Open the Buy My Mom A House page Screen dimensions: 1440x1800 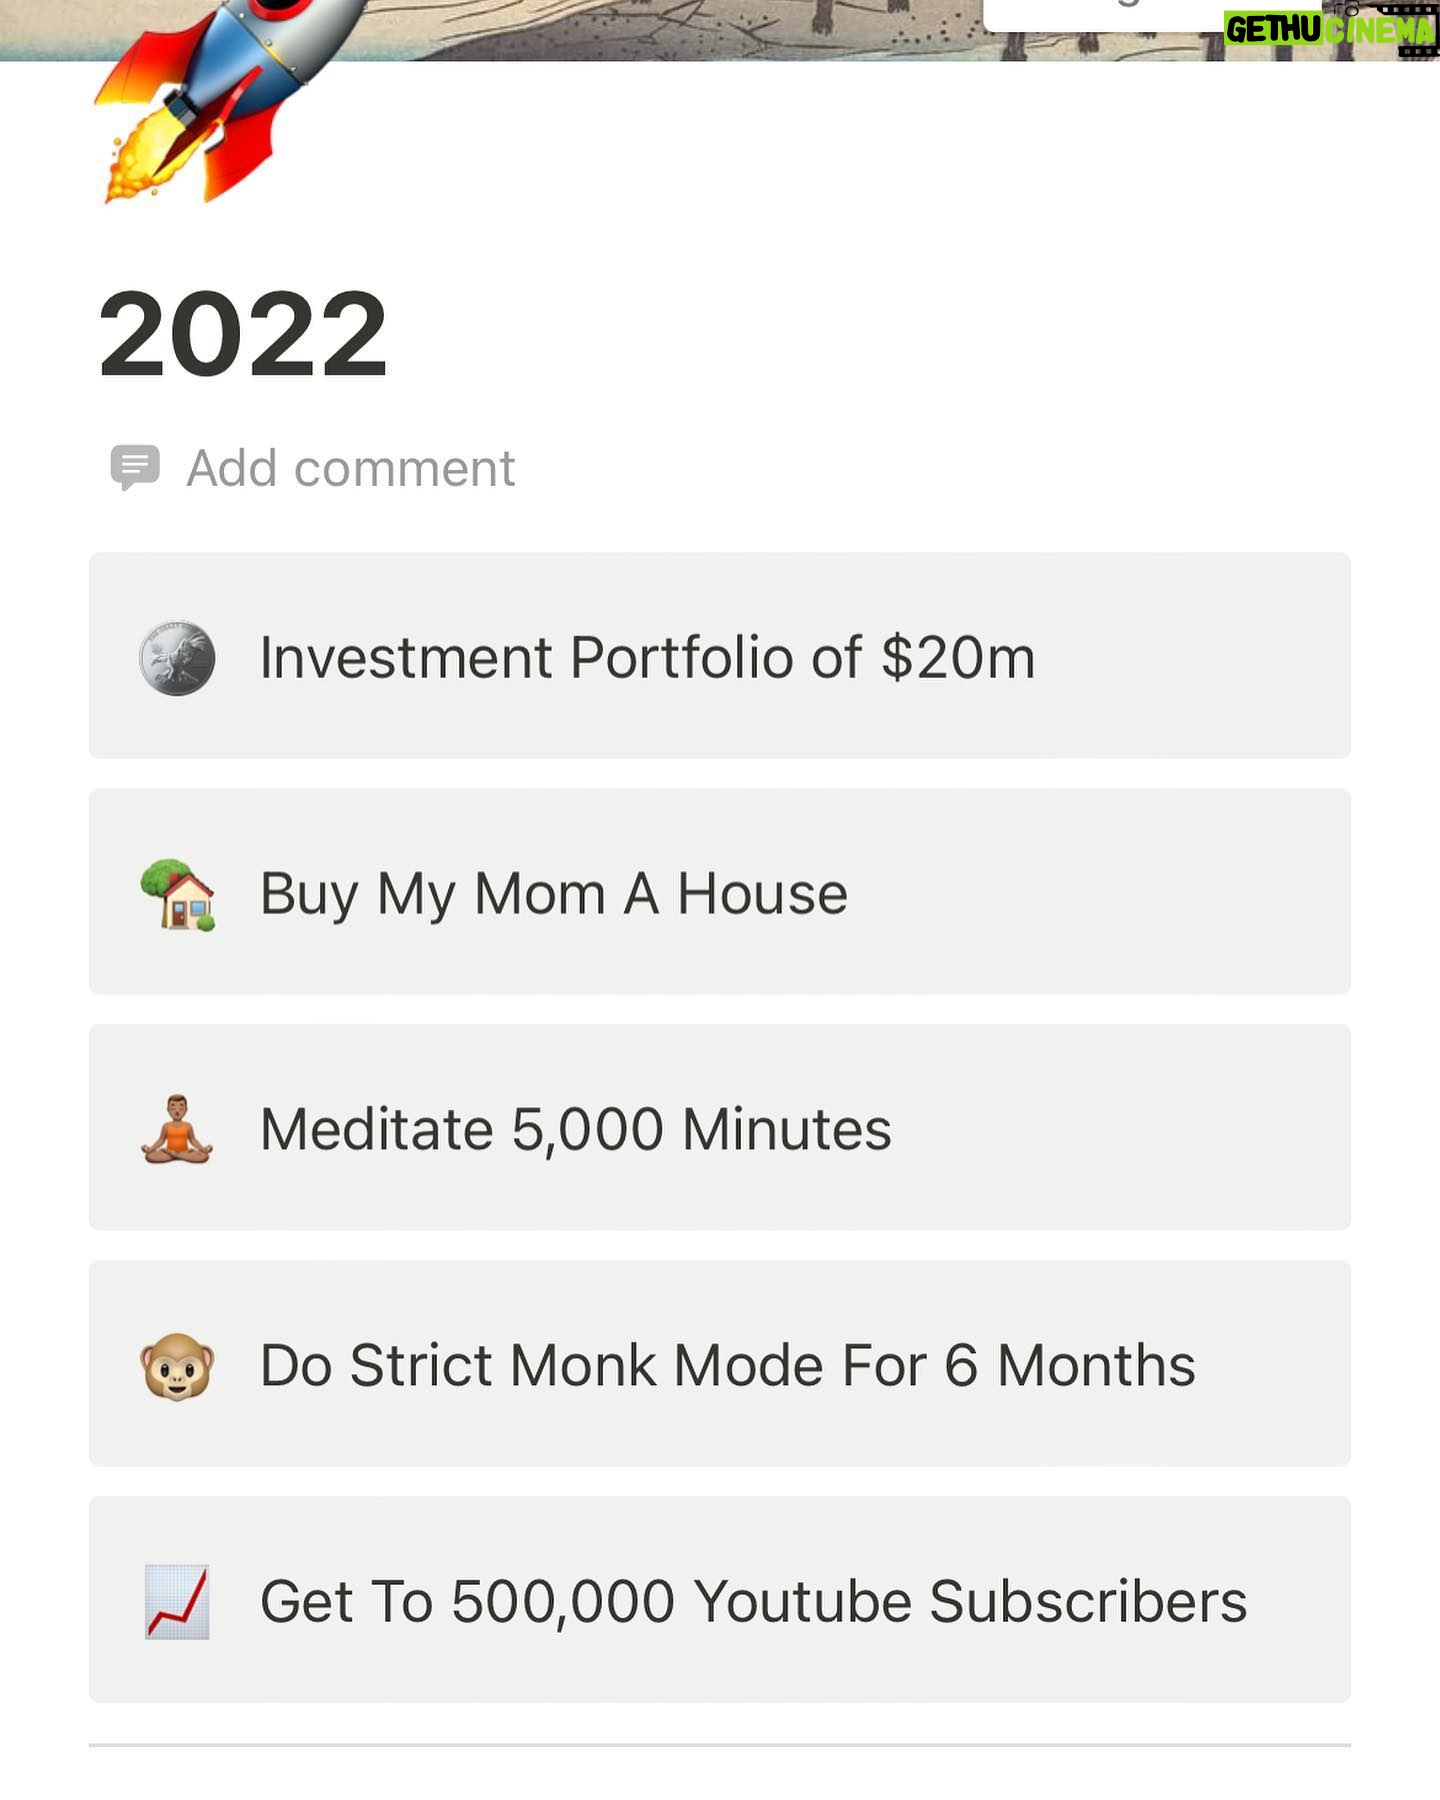(x=553, y=894)
